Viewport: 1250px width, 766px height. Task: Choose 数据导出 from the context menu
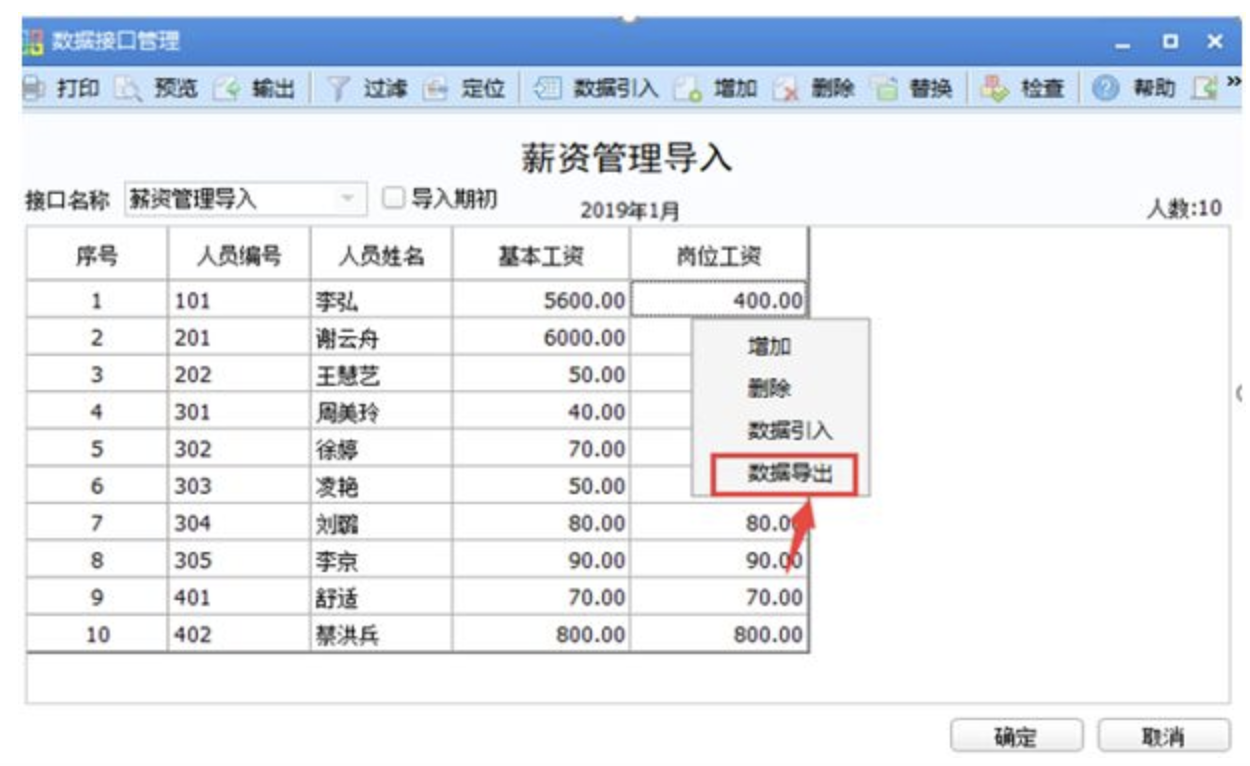784,474
